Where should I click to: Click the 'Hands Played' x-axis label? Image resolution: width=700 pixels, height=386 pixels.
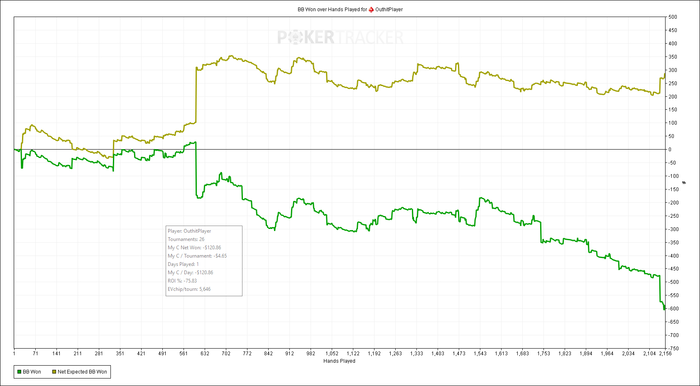coord(340,361)
